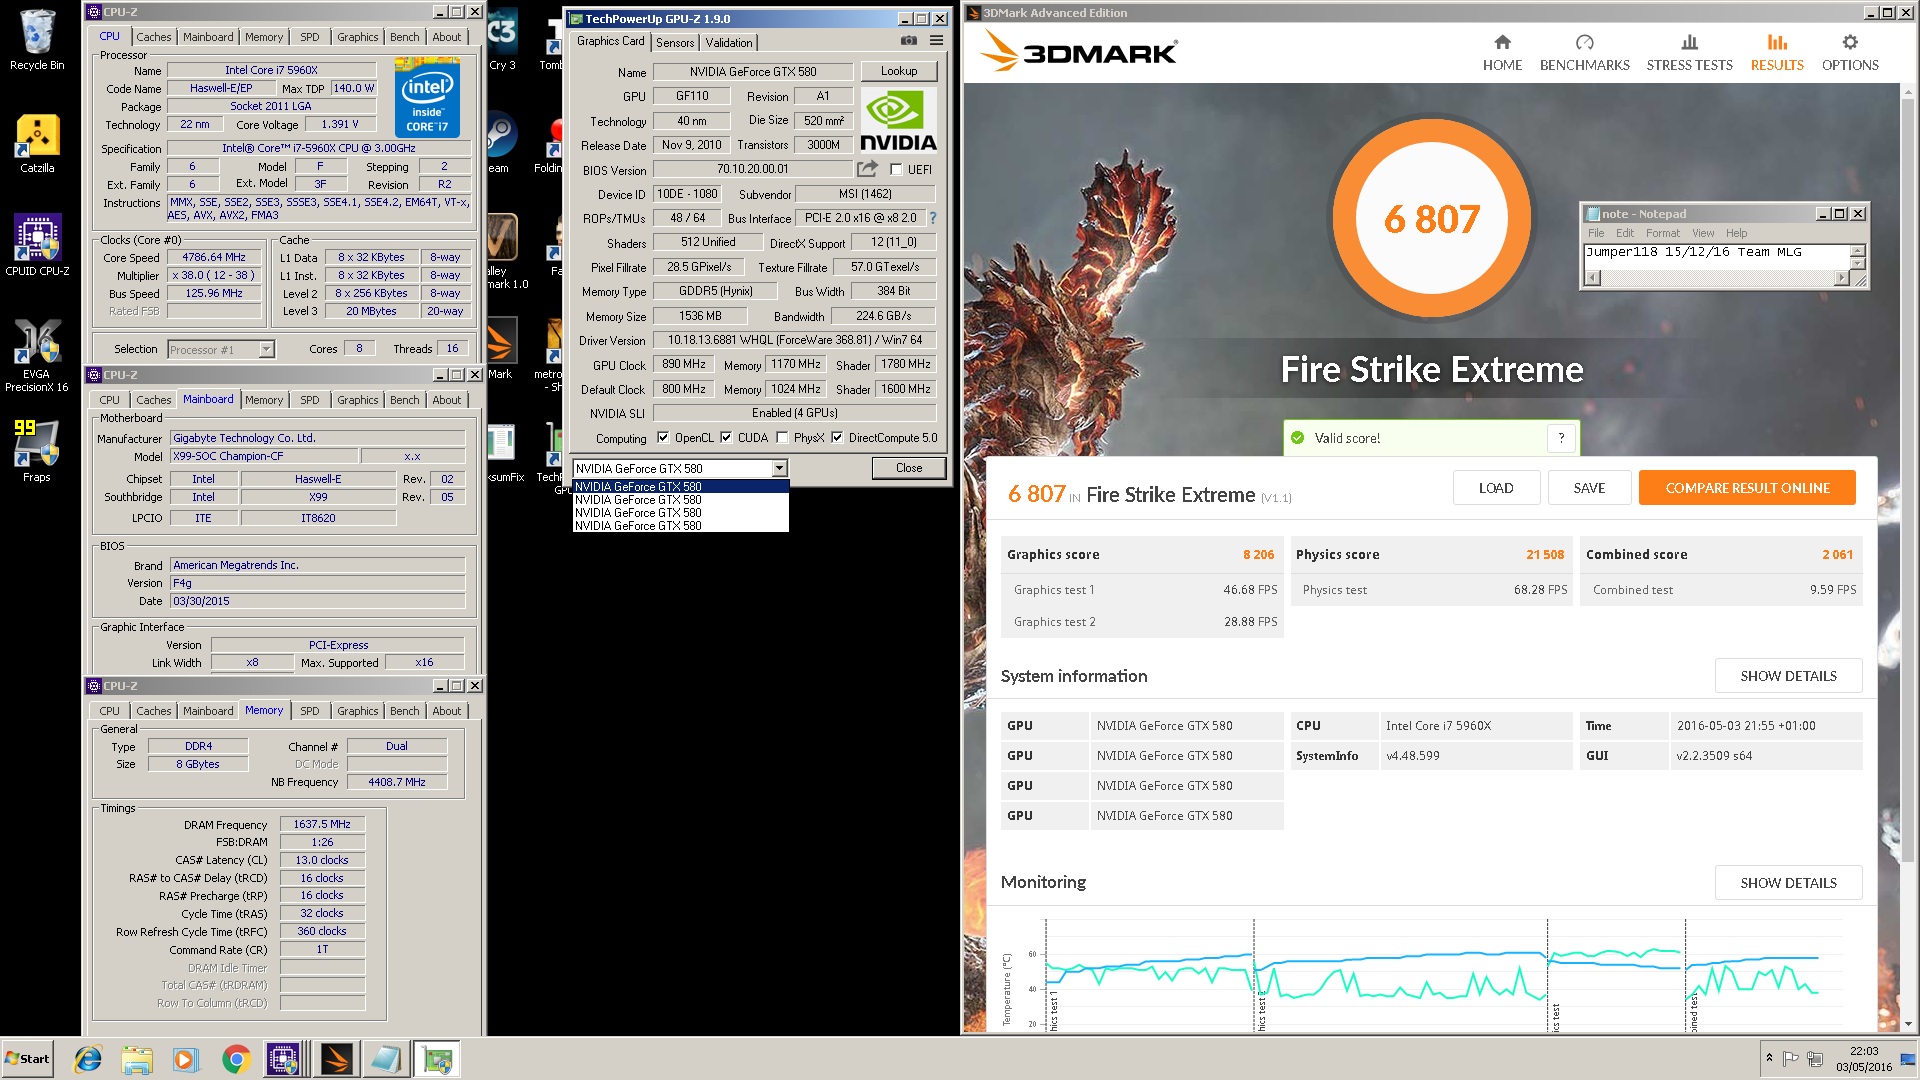
Task: Click the Combined score value 2 061
Action: click(x=1837, y=555)
